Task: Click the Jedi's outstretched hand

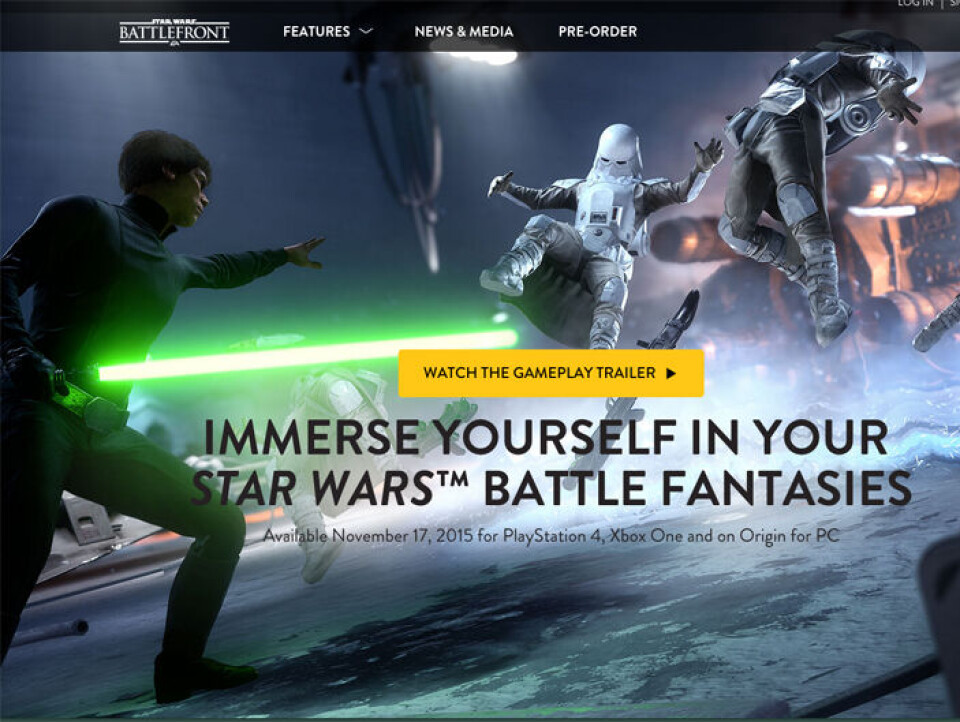Action: point(304,252)
